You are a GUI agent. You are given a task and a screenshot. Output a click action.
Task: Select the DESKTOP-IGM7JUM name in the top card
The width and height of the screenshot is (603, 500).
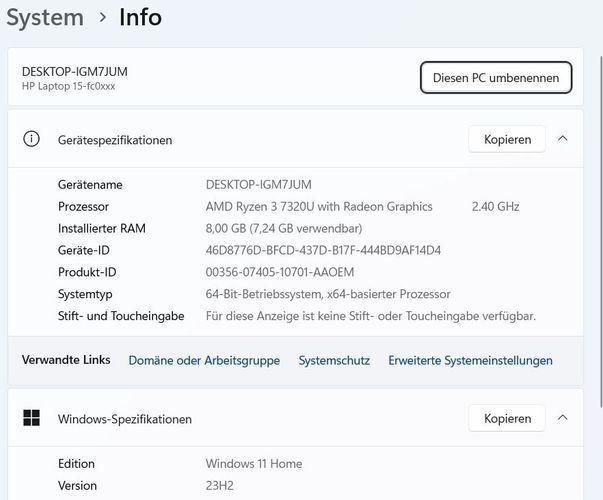[75, 72]
